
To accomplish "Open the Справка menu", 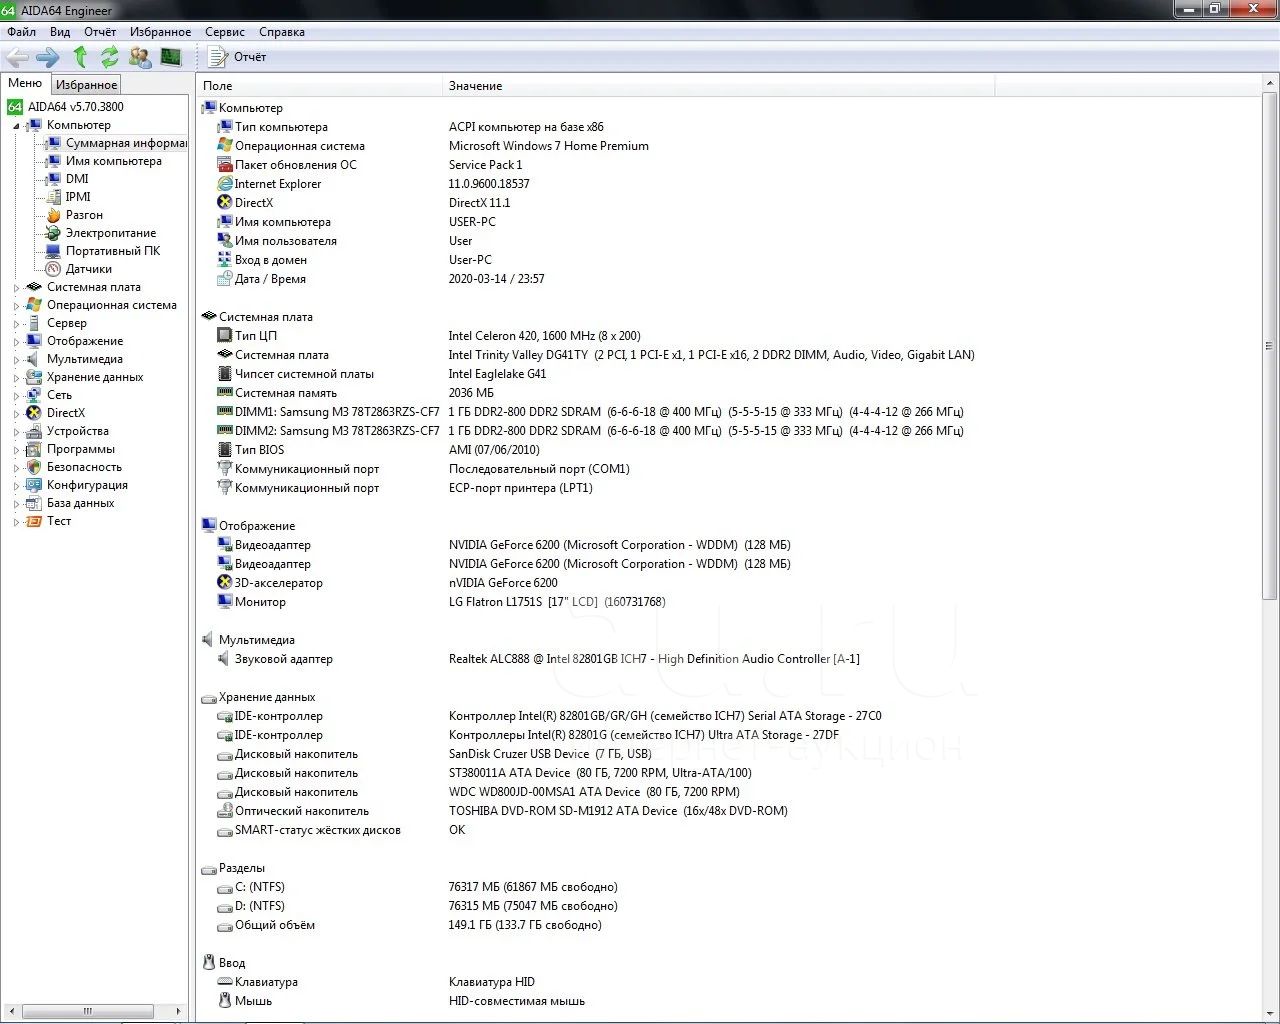I will pyautogui.click(x=282, y=32).
